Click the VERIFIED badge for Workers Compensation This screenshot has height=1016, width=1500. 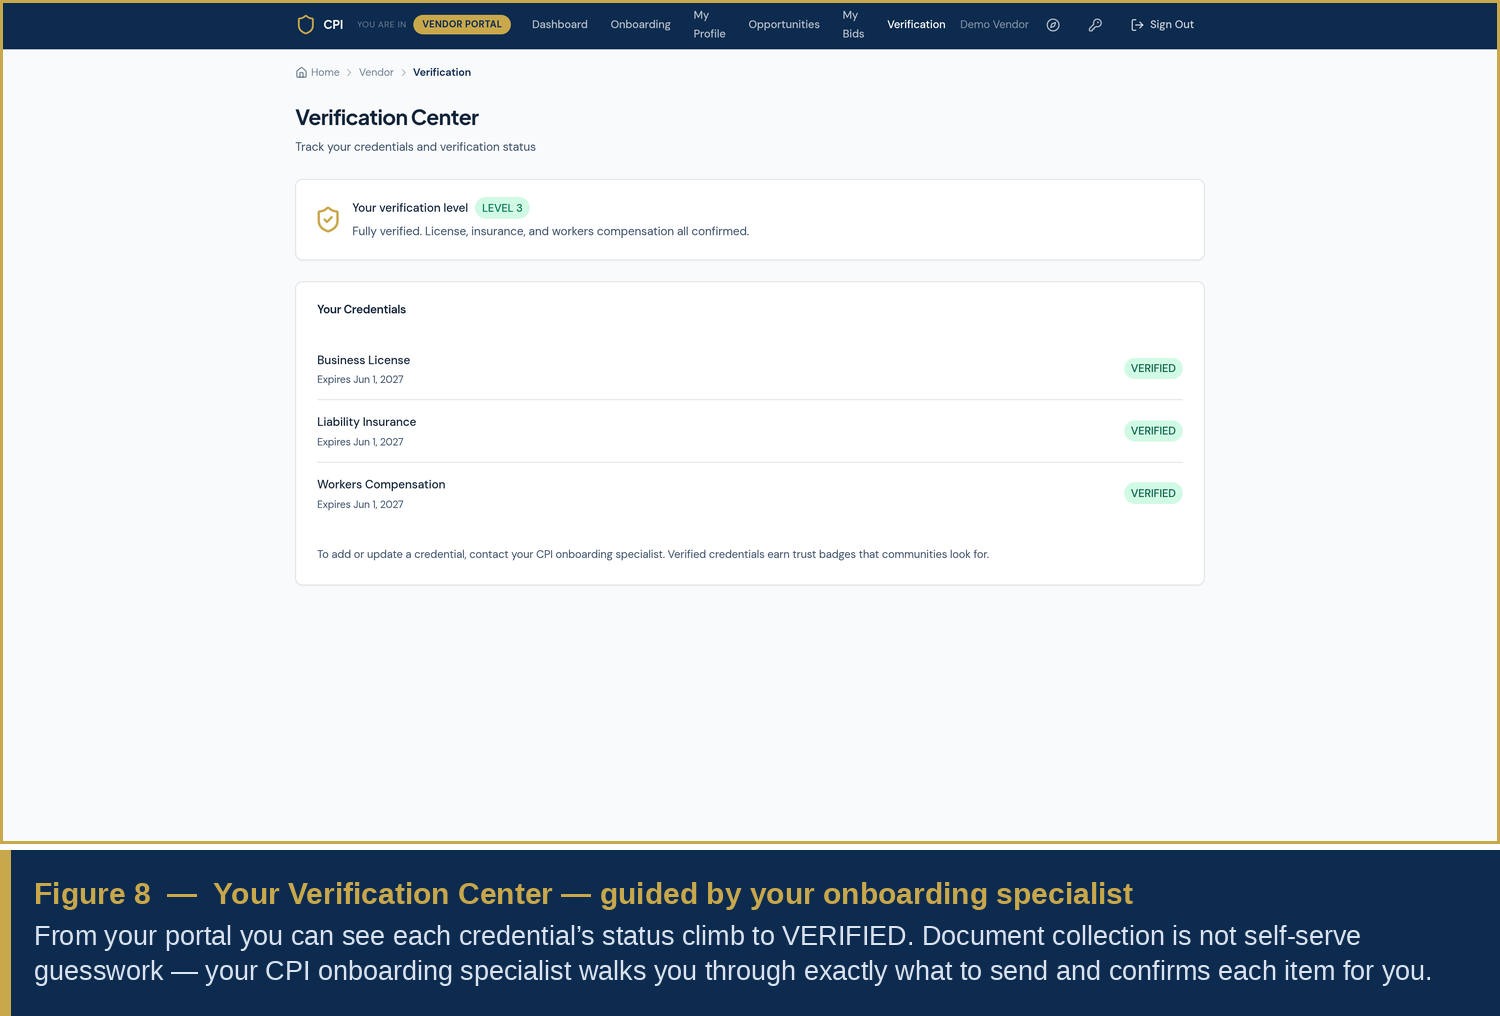click(1153, 493)
